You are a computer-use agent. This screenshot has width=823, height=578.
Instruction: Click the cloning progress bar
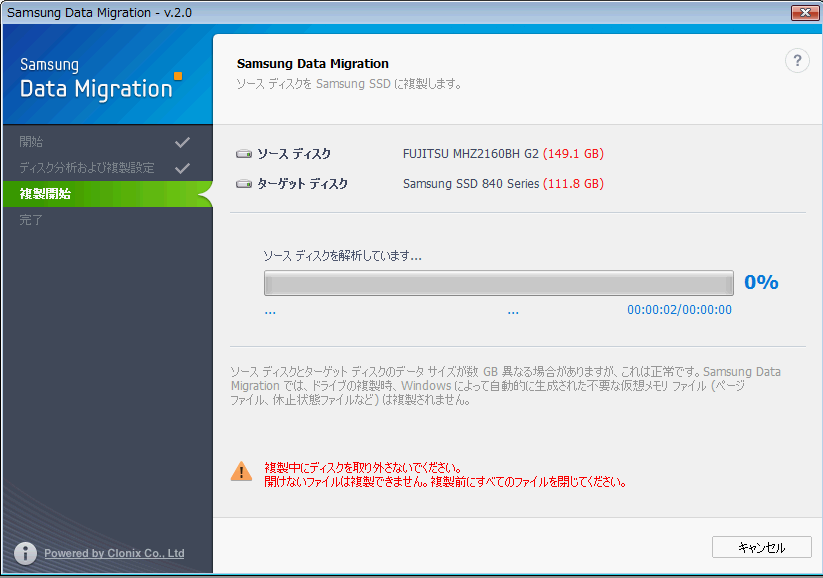[498, 283]
